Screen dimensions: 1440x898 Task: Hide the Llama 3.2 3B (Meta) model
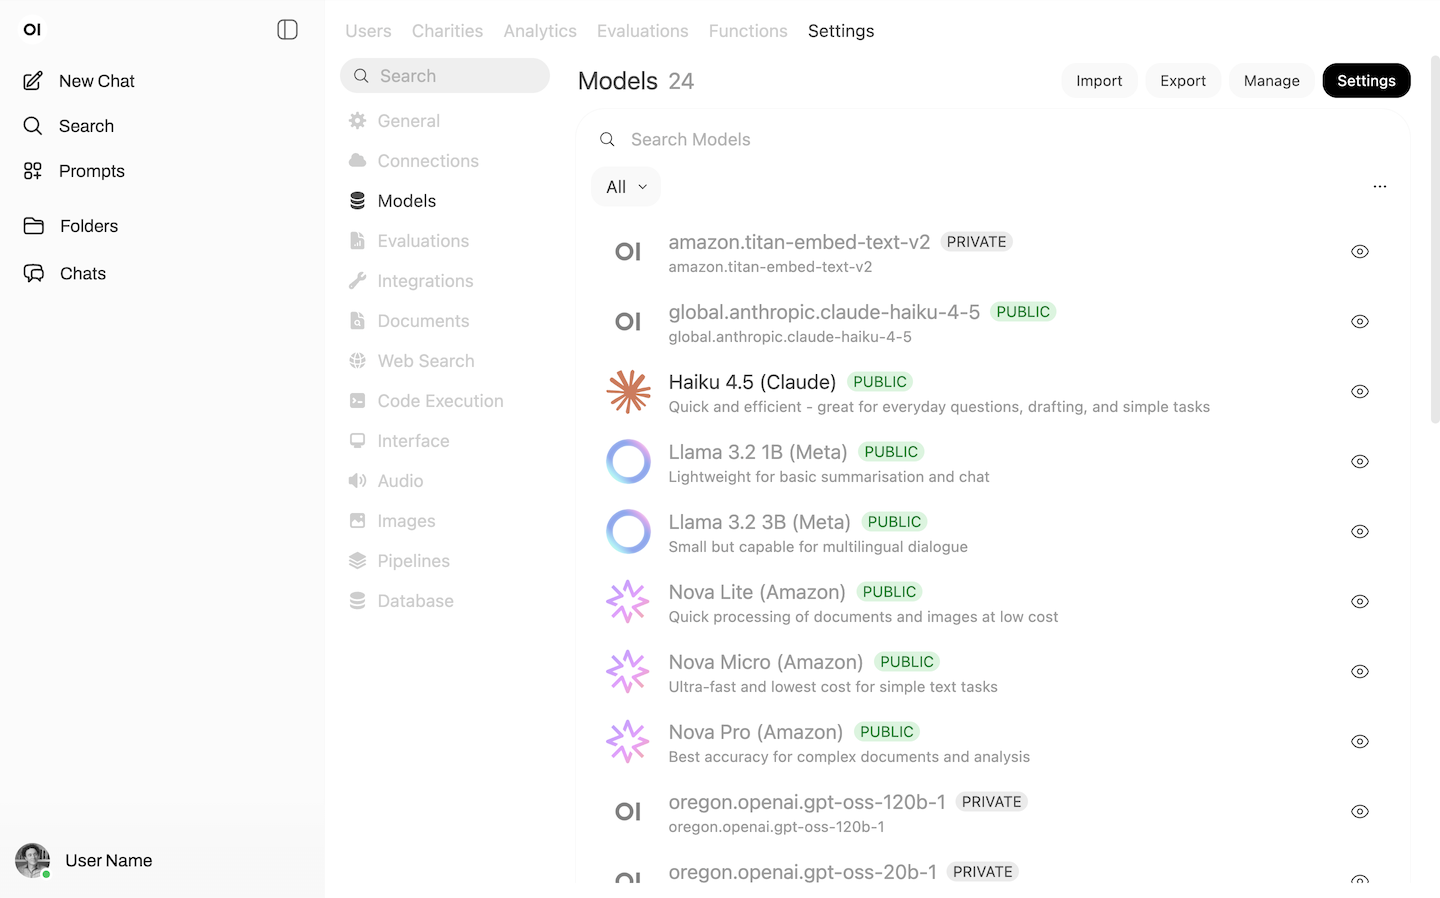tap(1360, 532)
